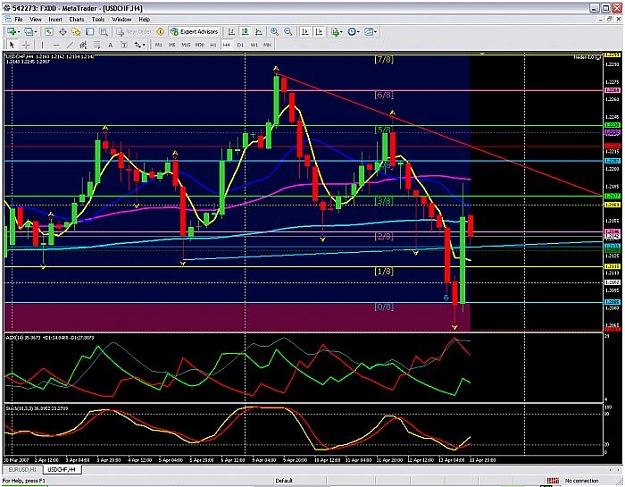Select the Text 'A' drawing tool
625x487 pixels.
click(x=110, y=45)
